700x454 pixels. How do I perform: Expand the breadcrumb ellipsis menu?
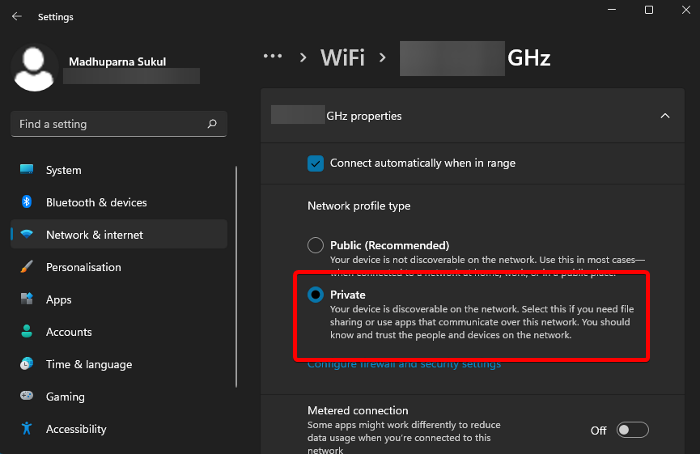[273, 57]
